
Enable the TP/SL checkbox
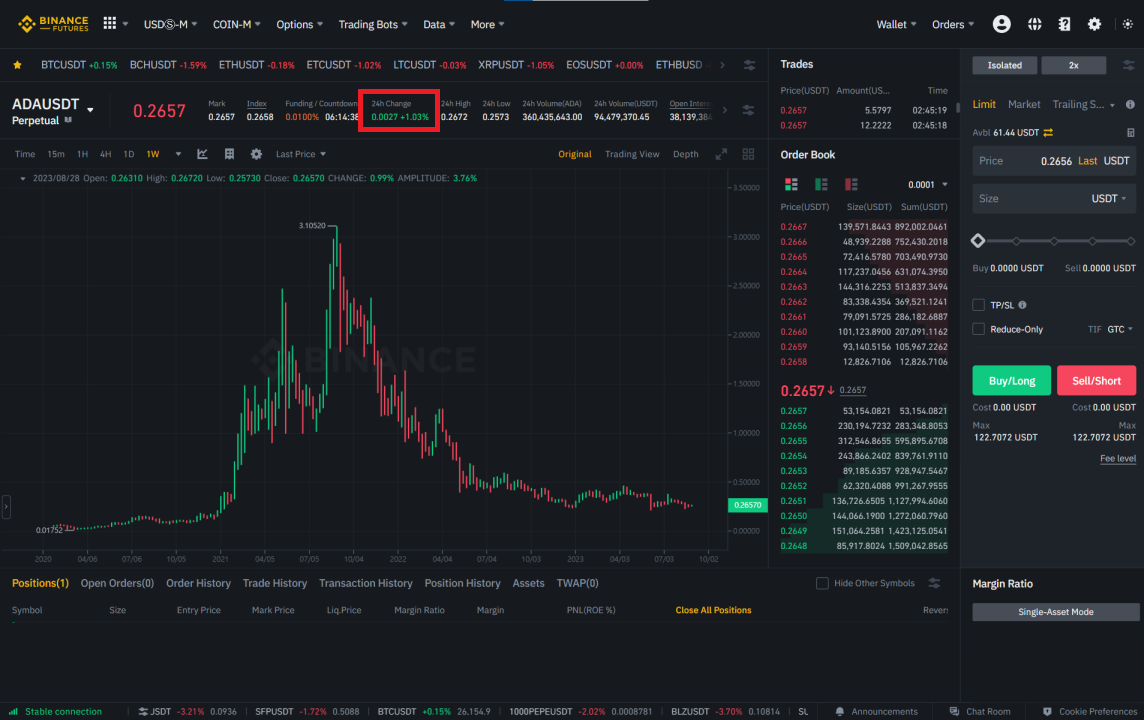(978, 305)
